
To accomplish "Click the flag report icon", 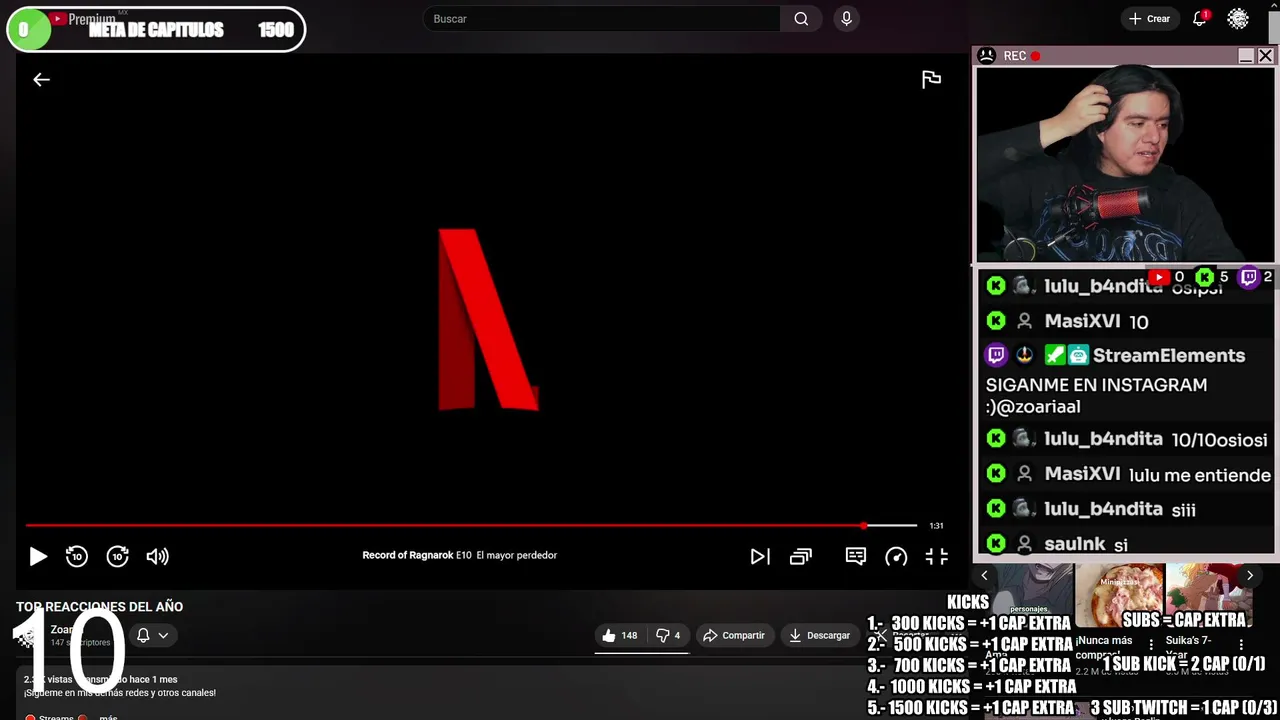I will [931, 80].
